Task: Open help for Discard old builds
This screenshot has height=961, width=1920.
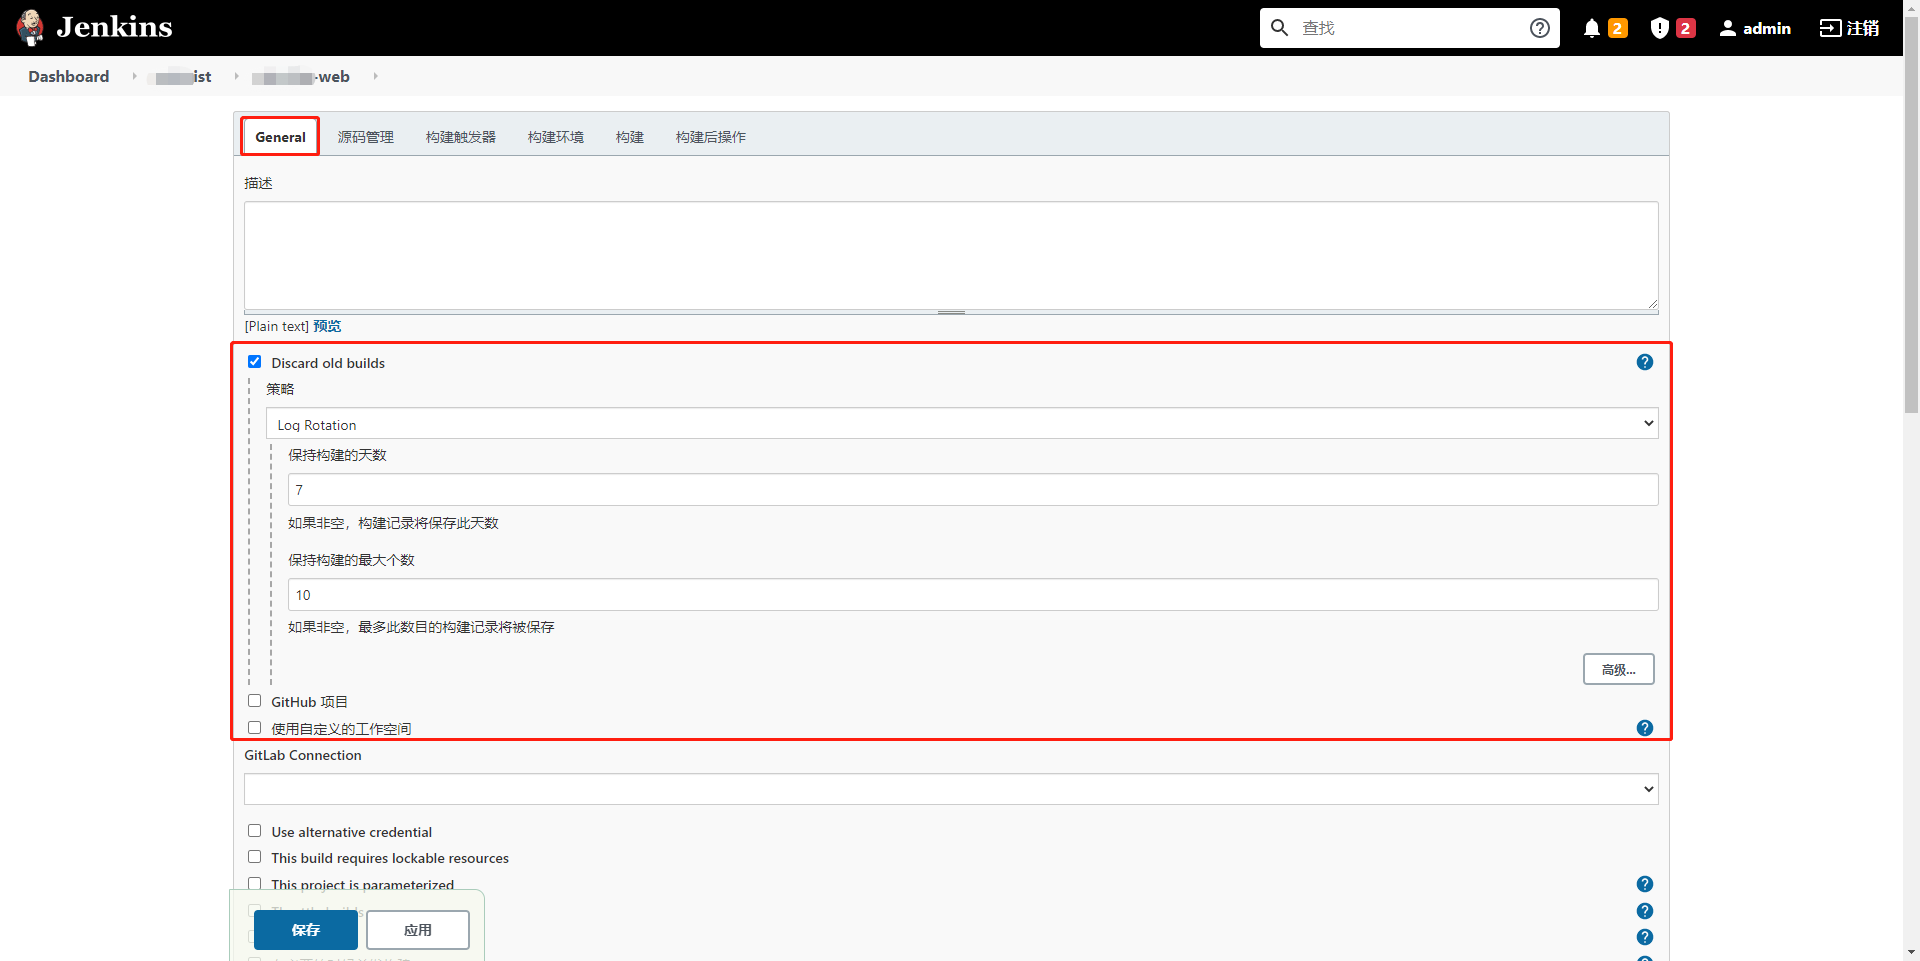Action: click(1645, 362)
